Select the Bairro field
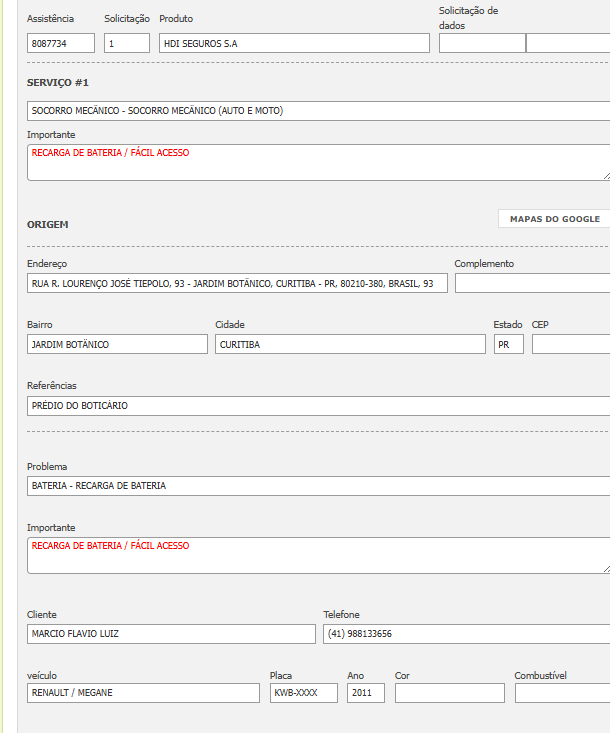This screenshot has height=733, width=610. point(117,344)
